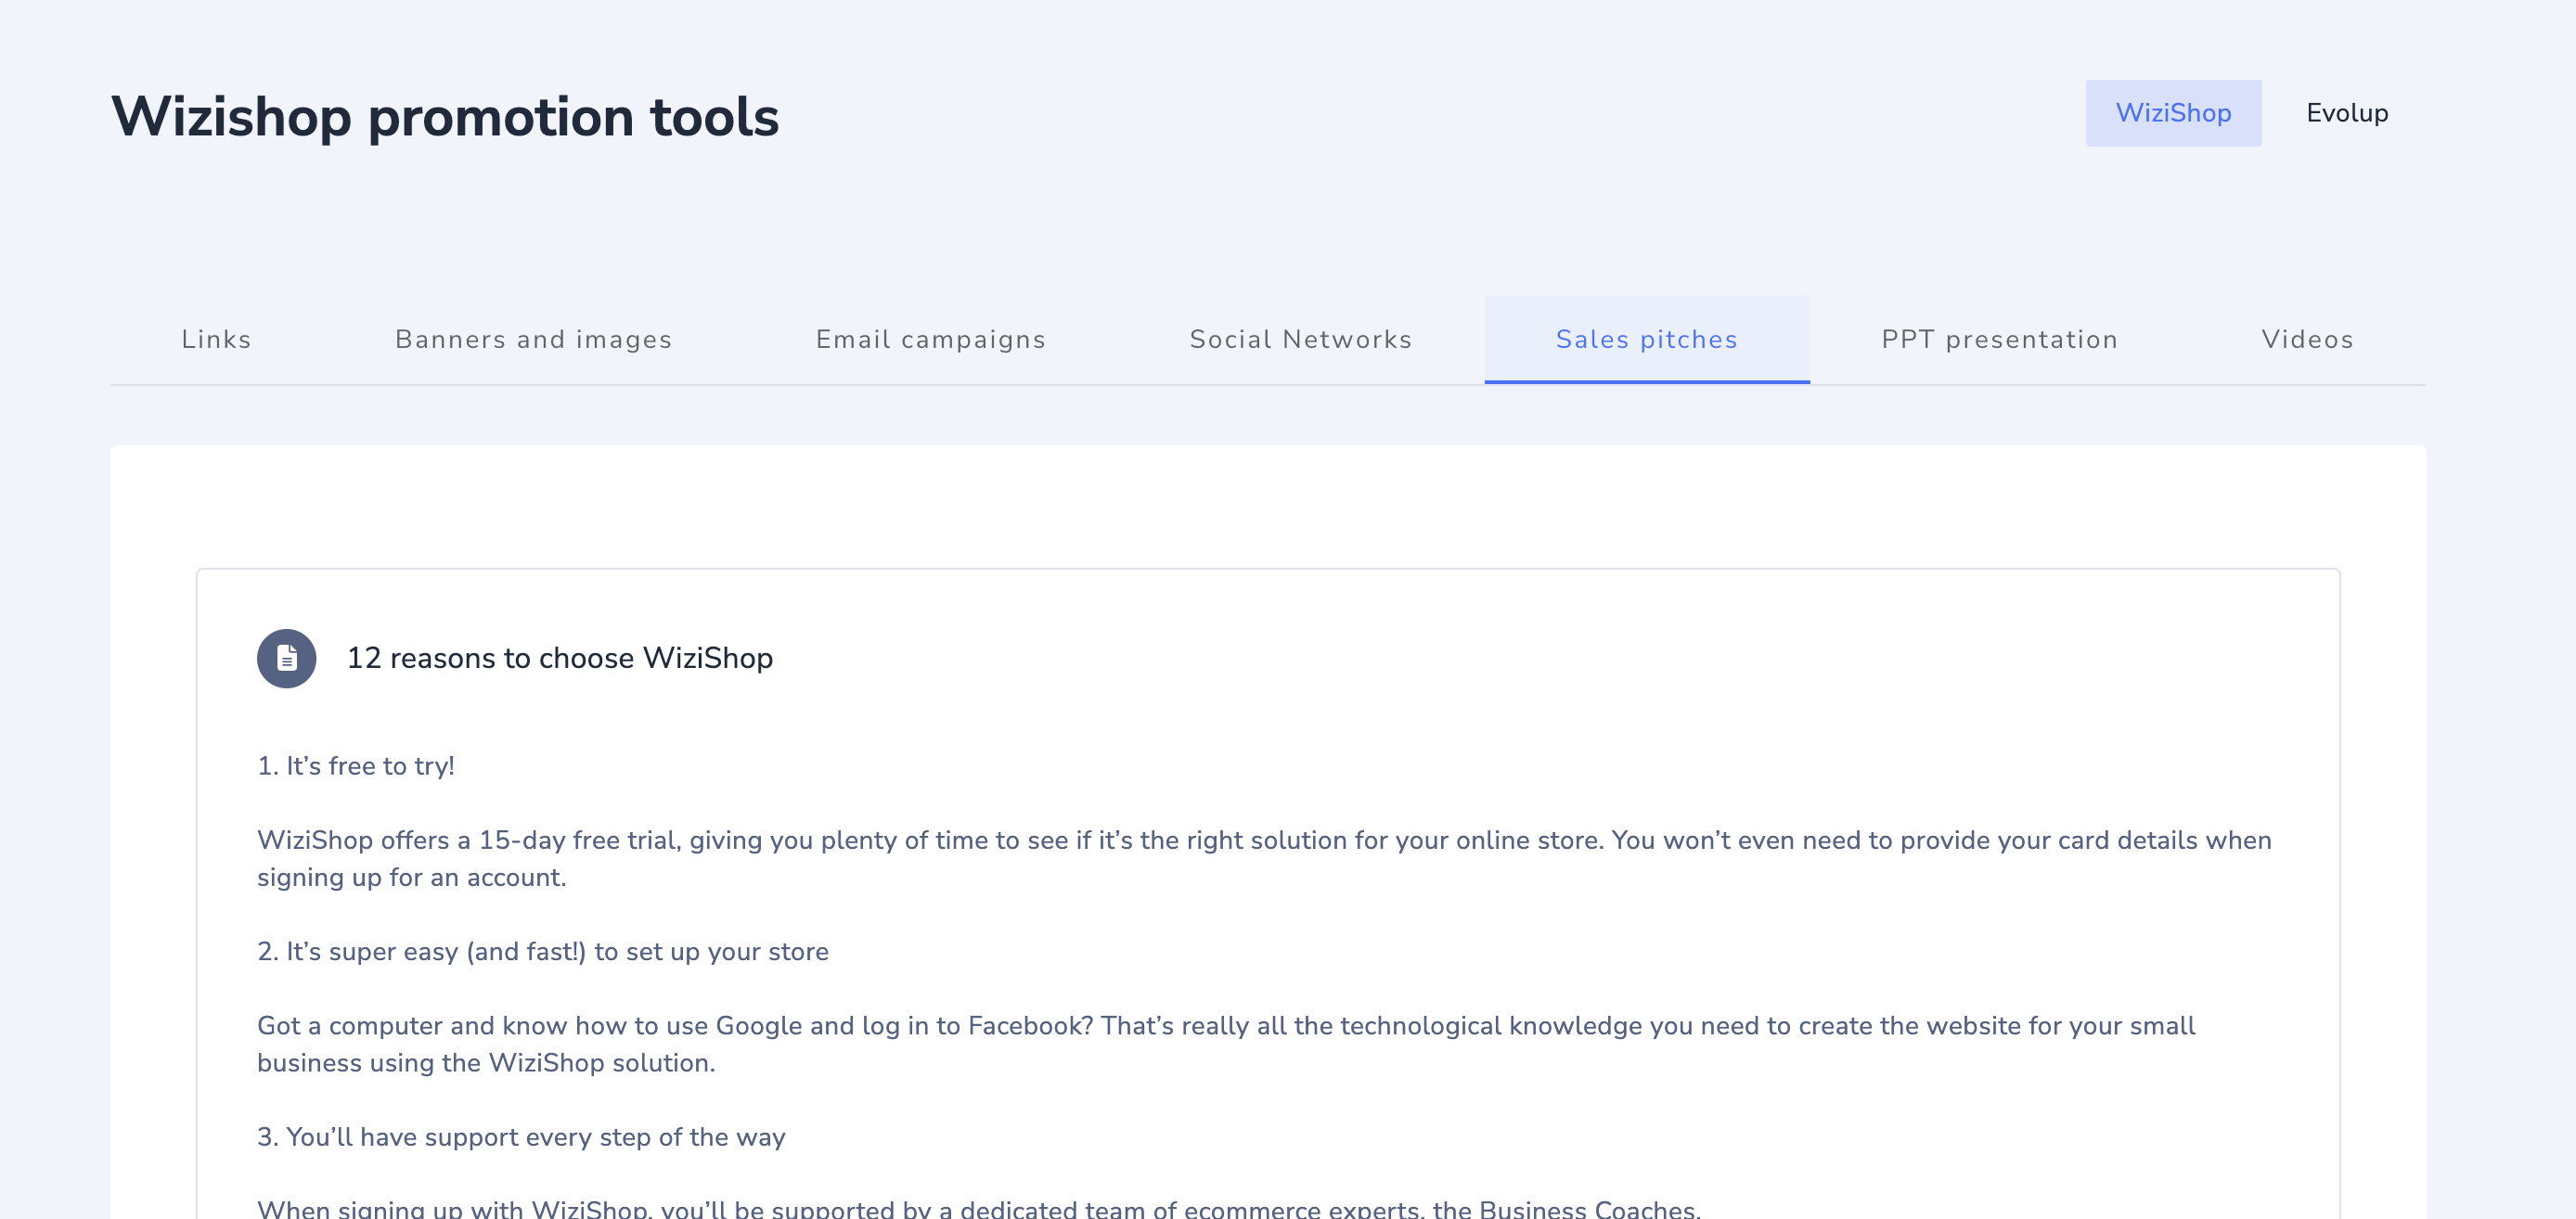Switch to the Links tab
The height and width of the screenshot is (1219, 2576).
pos(216,339)
